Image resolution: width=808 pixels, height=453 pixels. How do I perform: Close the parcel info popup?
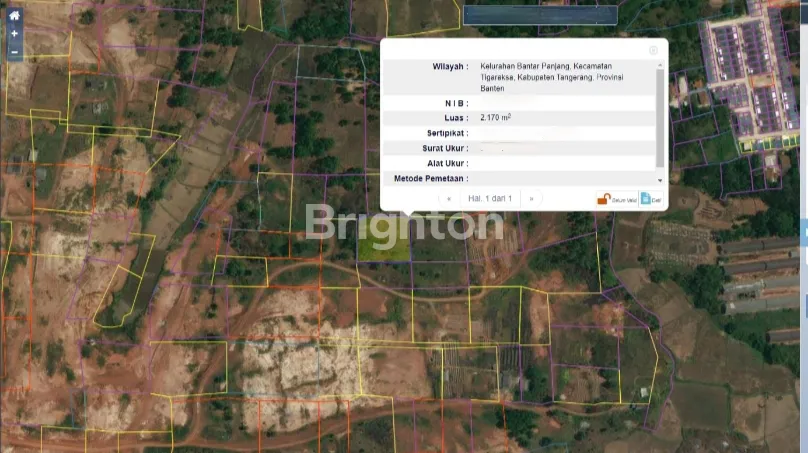coord(653,50)
